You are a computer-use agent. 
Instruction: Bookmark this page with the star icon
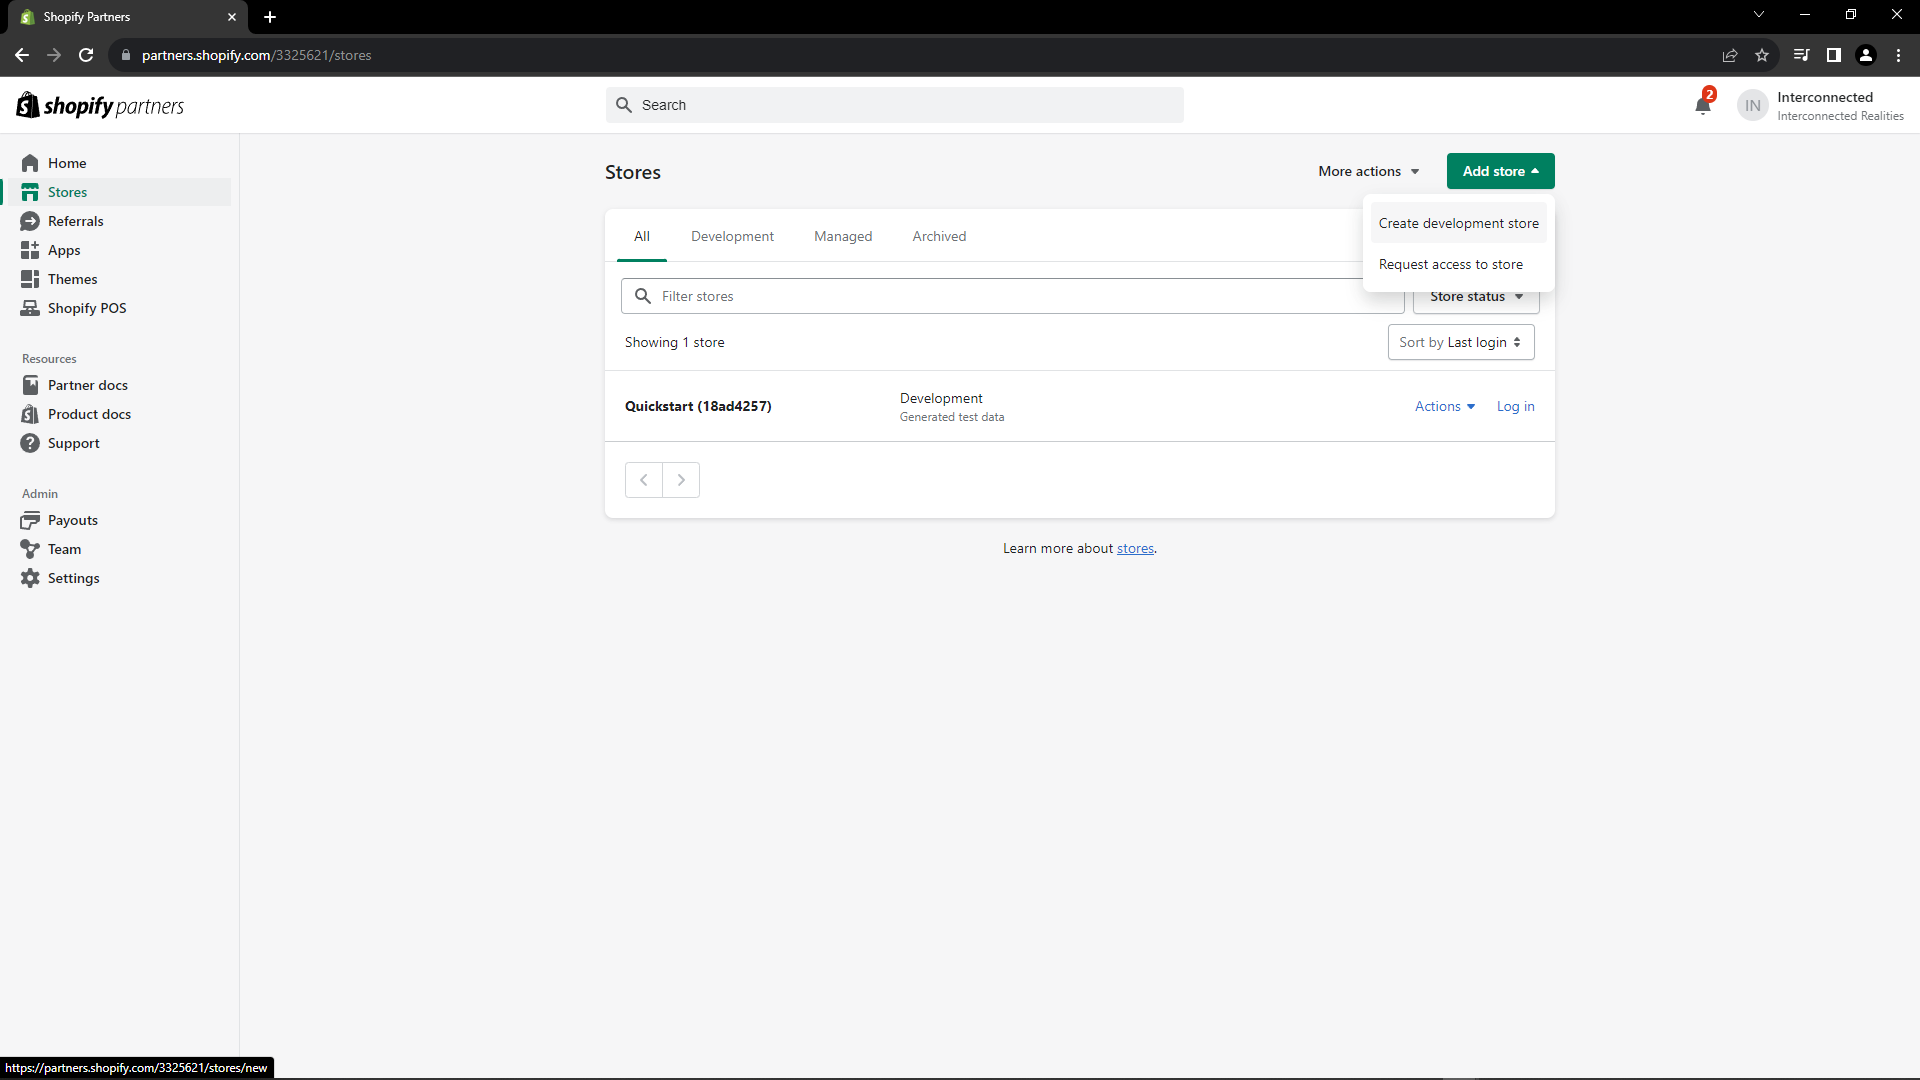pos(1762,55)
